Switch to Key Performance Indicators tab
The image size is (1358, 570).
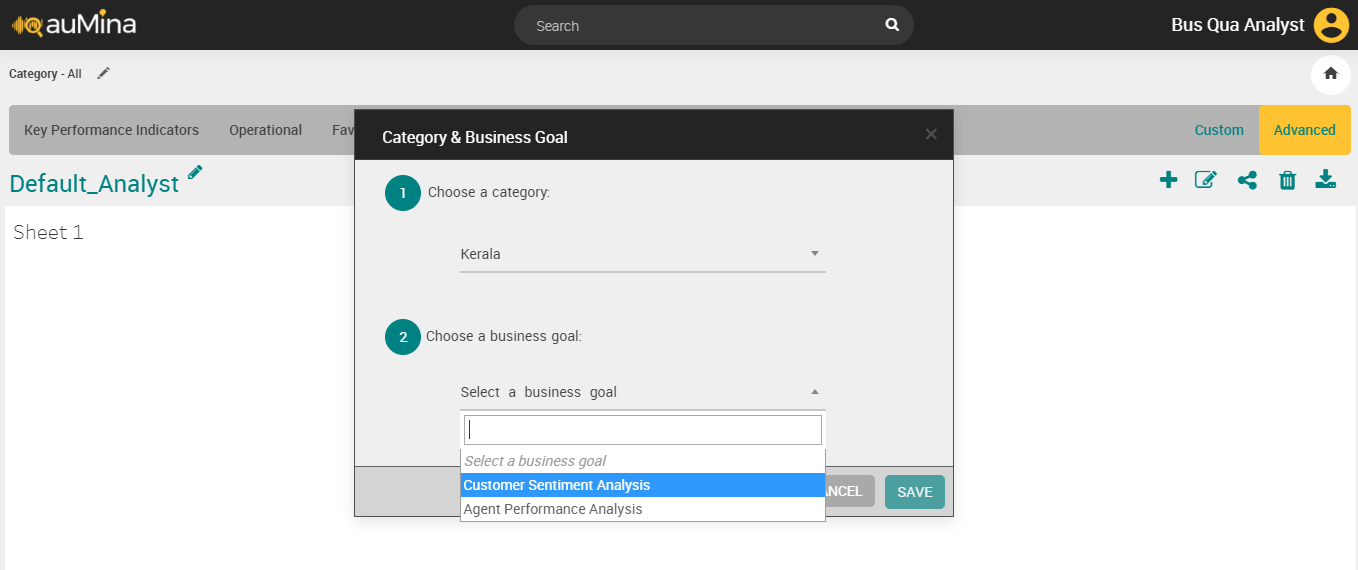coord(111,130)
